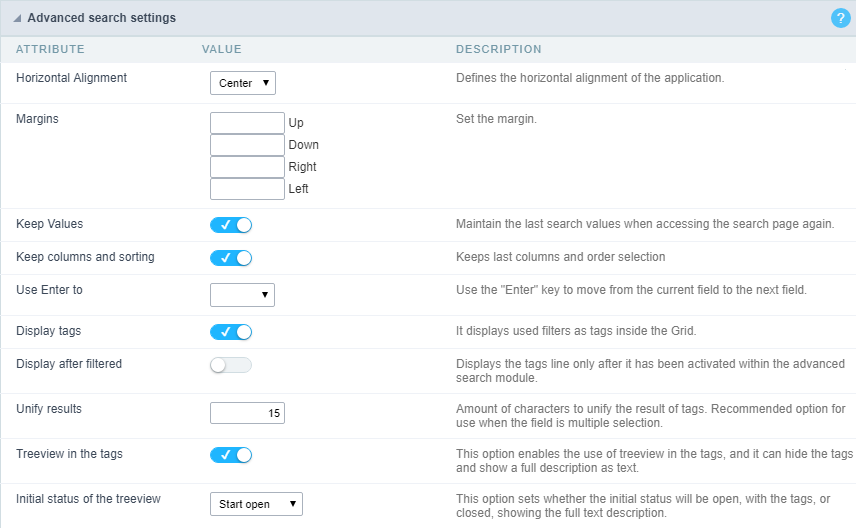Open the Use Enter to dropdown
Screen dimensions: 856x528
coord(242,294)
